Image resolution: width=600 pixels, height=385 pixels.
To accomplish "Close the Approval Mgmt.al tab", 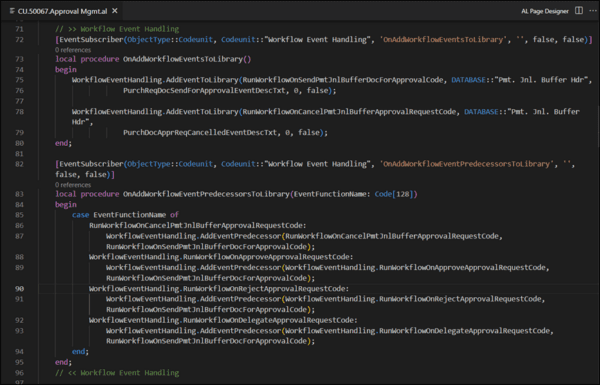I will click(114, 11).
